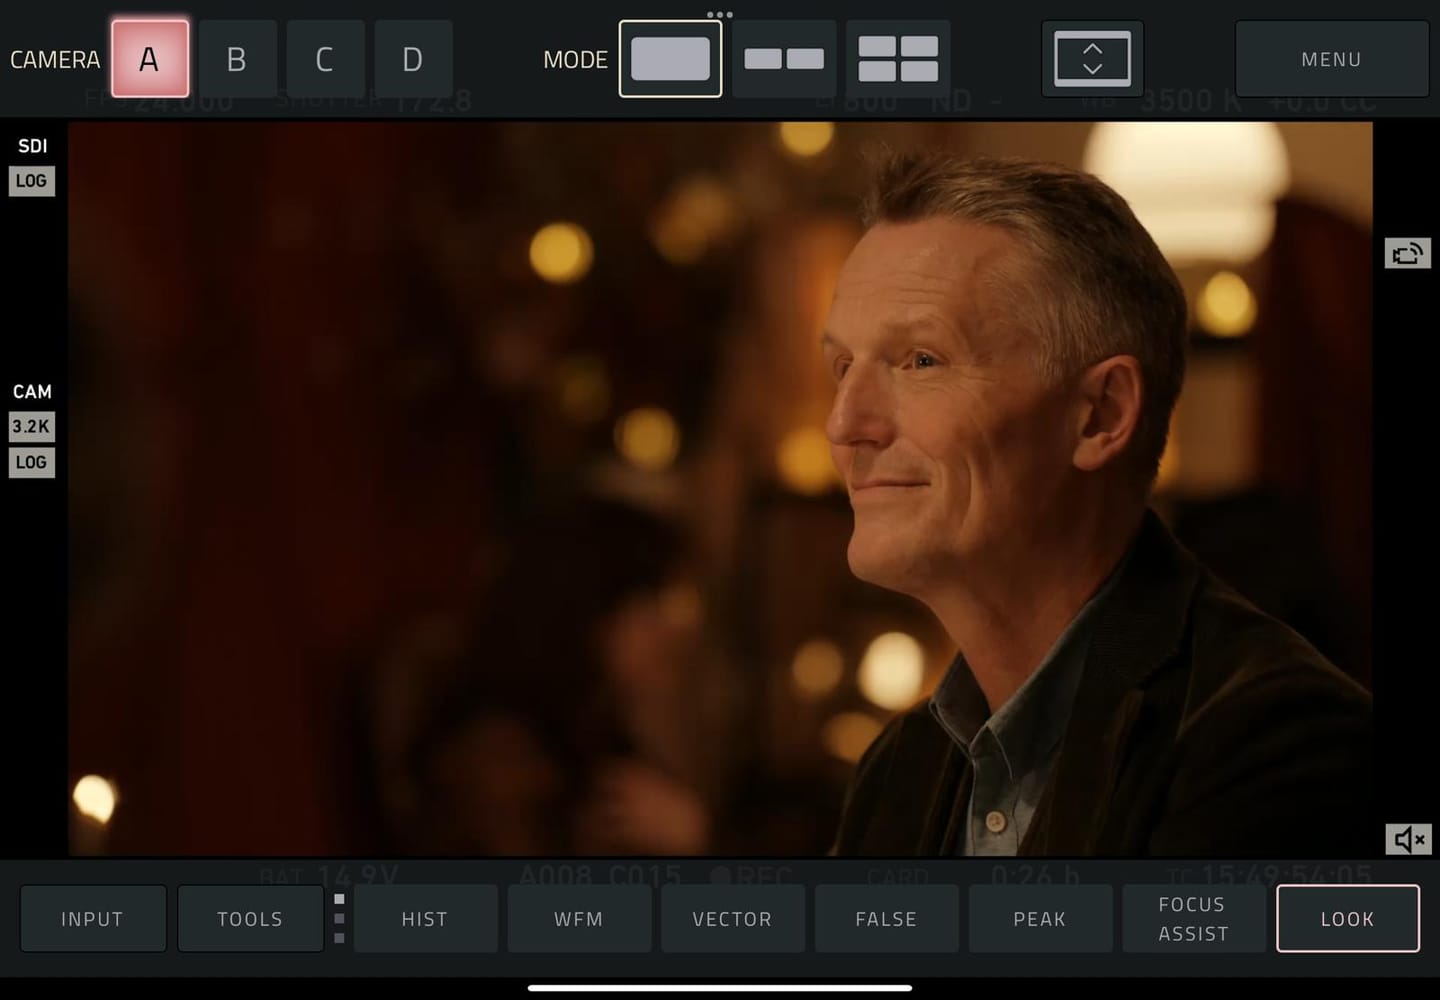Tap the live video preview image
The height and width of the screenshot is (1000, 1440).
click(720, 489)
